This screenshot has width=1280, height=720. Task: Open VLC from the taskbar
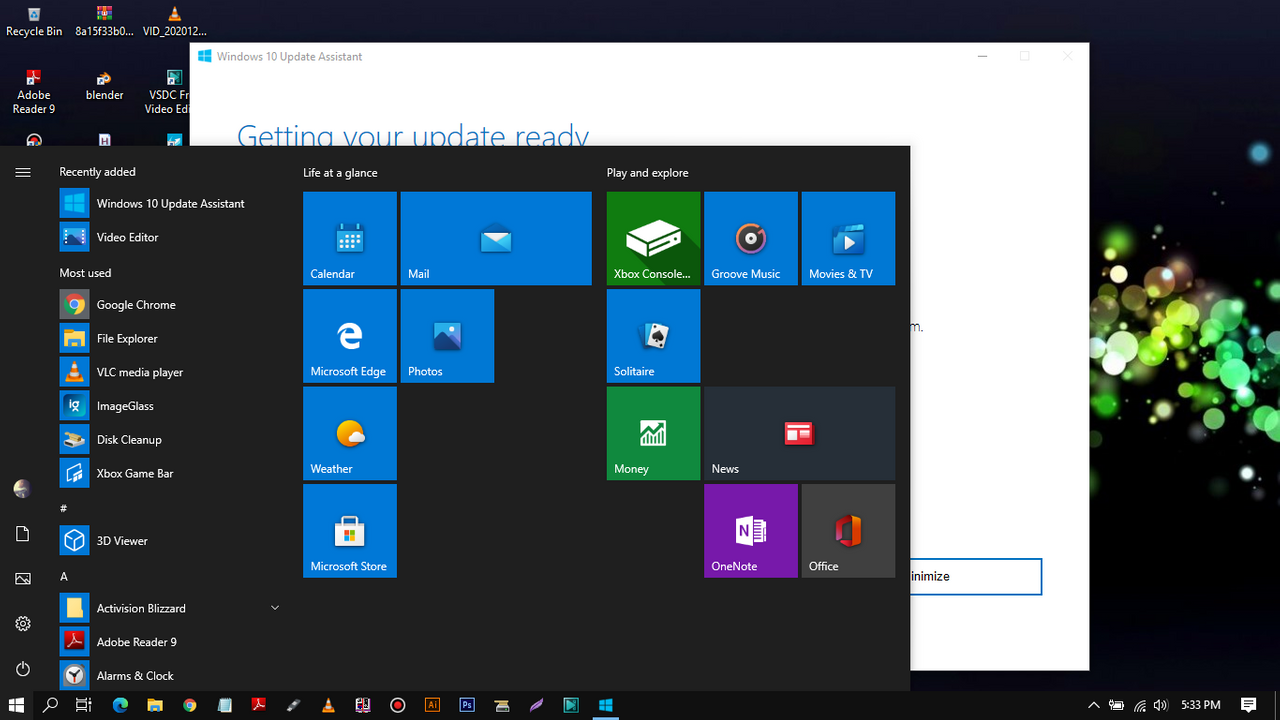point(329,705)
